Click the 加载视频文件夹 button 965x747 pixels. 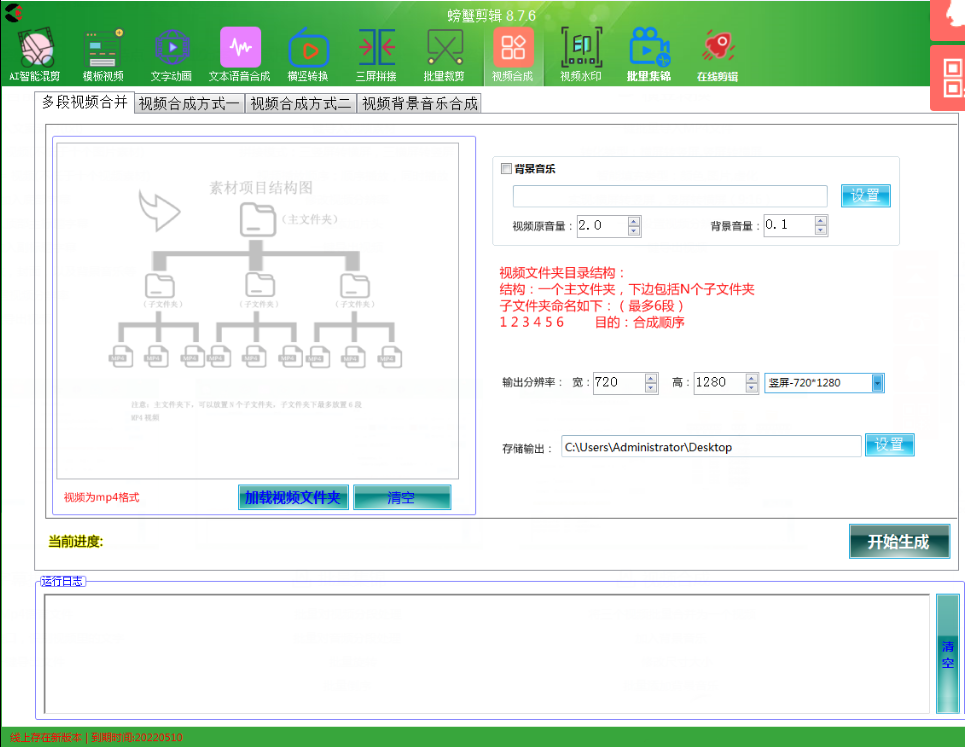click(293, 498)
